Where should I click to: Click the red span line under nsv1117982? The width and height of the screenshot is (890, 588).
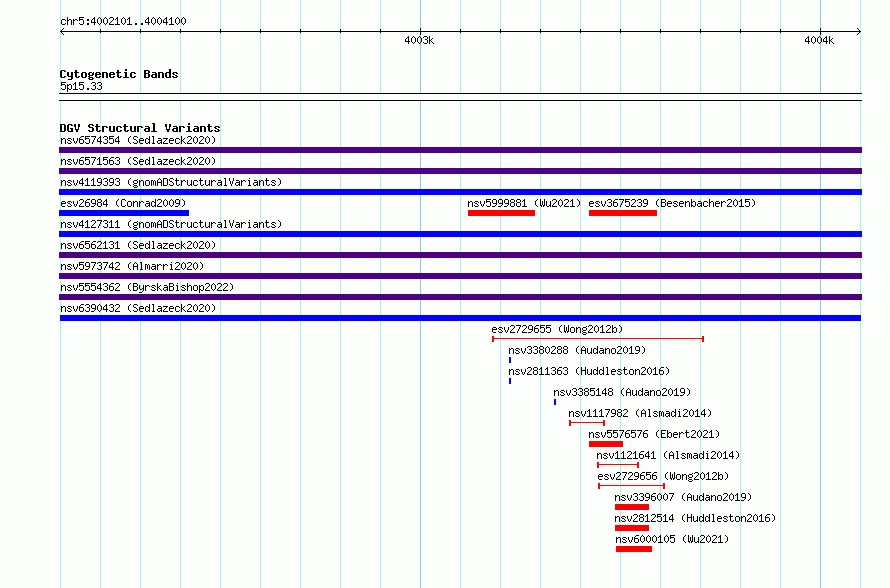click(x=587, y=423)
